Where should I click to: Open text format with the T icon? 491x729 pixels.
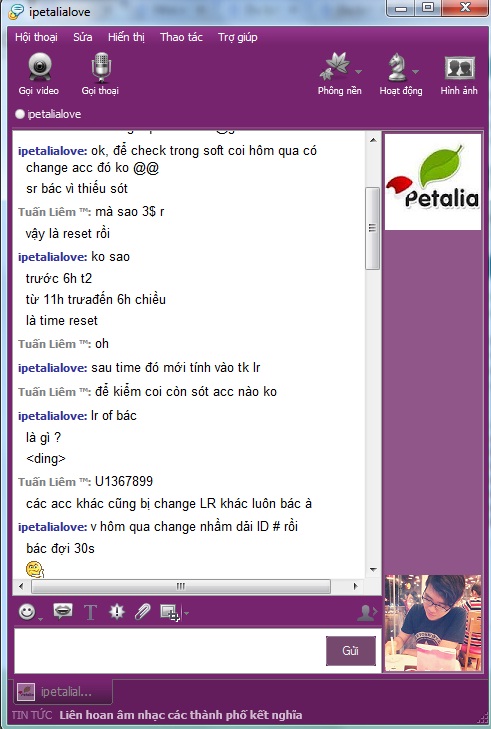coord(90,613)
